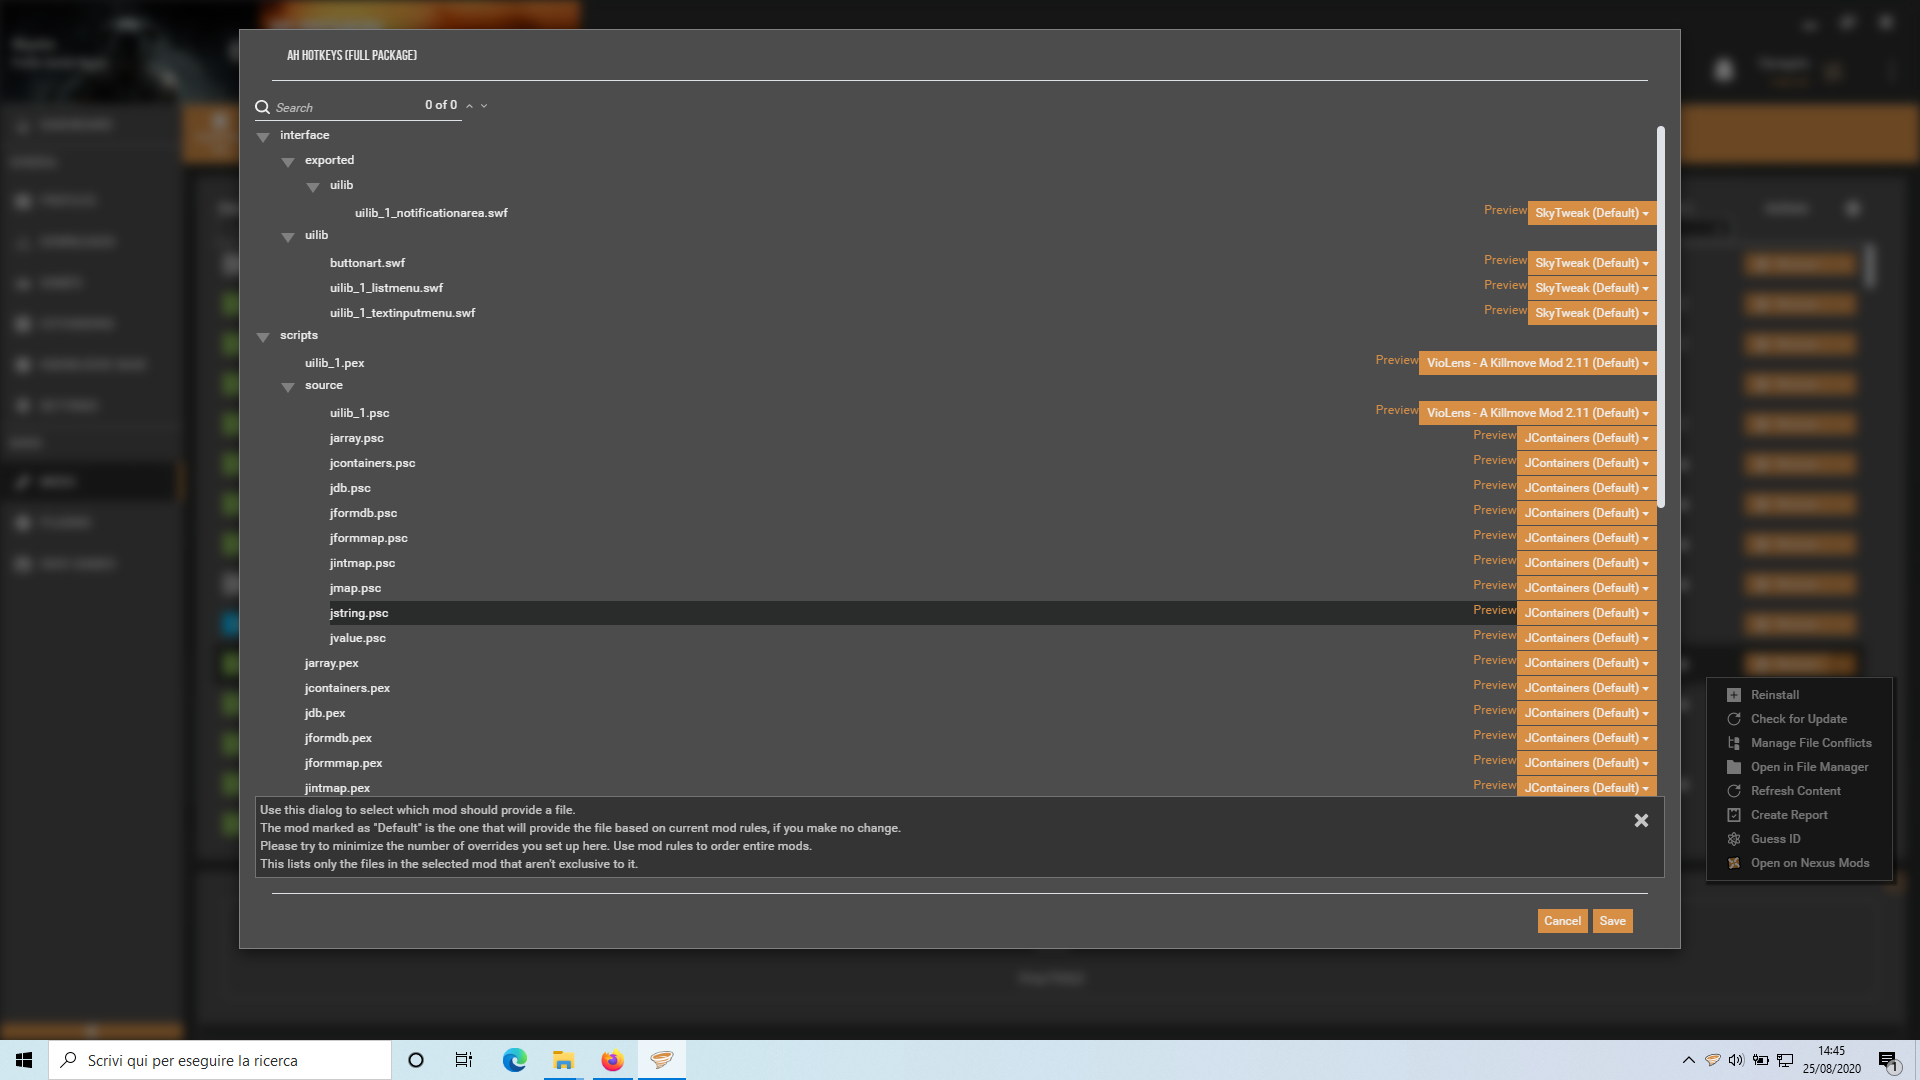Screen dimensions: 1920x1080
Task: Preview buttonart.swf file
Action: 1505,260
